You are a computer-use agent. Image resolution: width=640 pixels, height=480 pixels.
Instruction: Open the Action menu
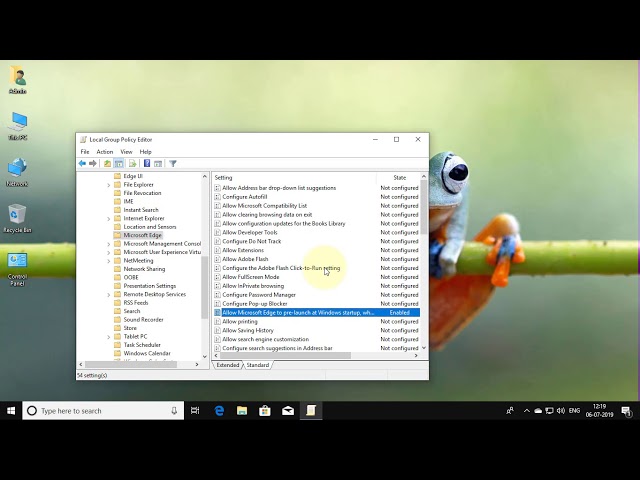click(x=104, y=151)
